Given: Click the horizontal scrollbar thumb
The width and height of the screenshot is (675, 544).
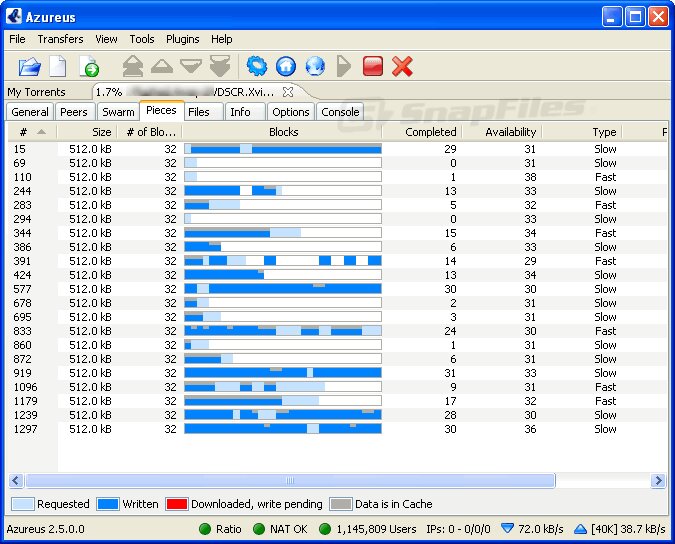Looking at the screenshot, I should coord(290,480).
